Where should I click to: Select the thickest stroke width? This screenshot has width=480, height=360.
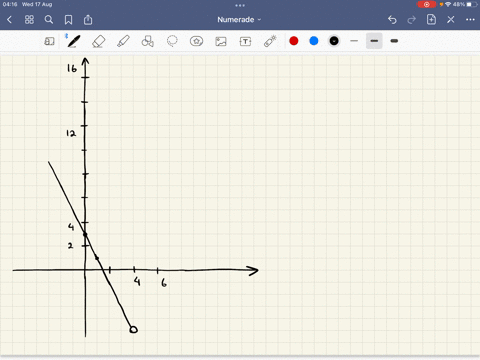[x=394, y=41]
